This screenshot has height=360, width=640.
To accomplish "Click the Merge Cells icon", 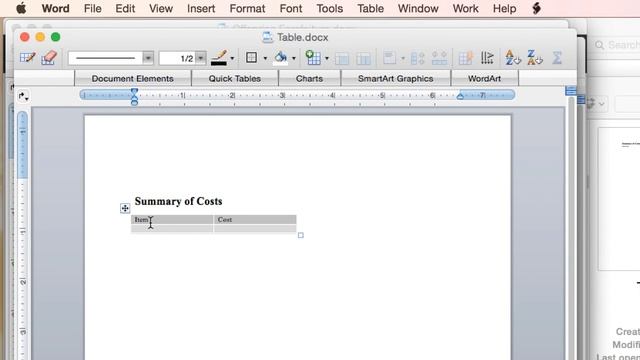I will 342,59.
